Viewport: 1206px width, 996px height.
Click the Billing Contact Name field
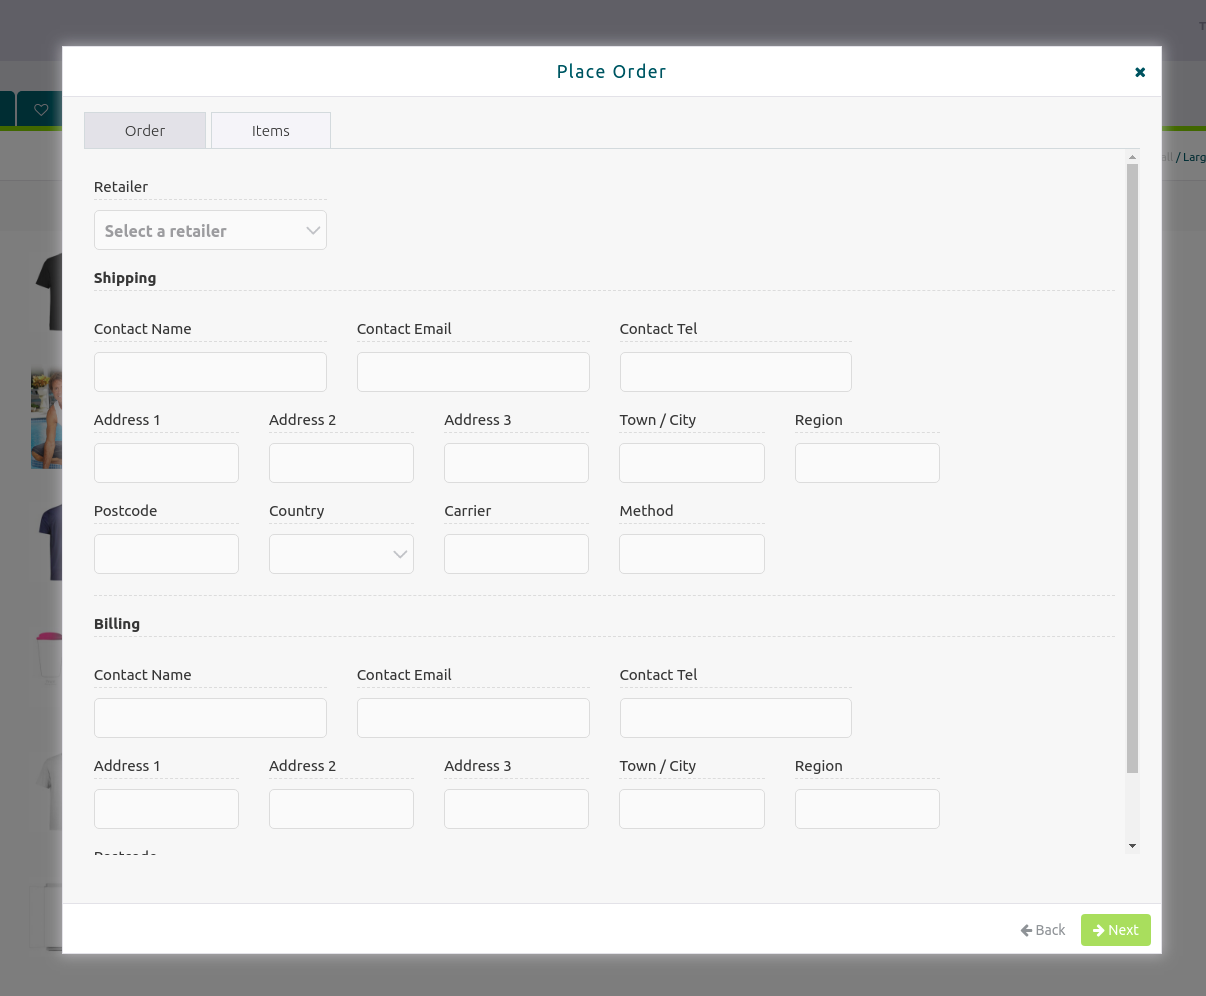coord(210,718)
